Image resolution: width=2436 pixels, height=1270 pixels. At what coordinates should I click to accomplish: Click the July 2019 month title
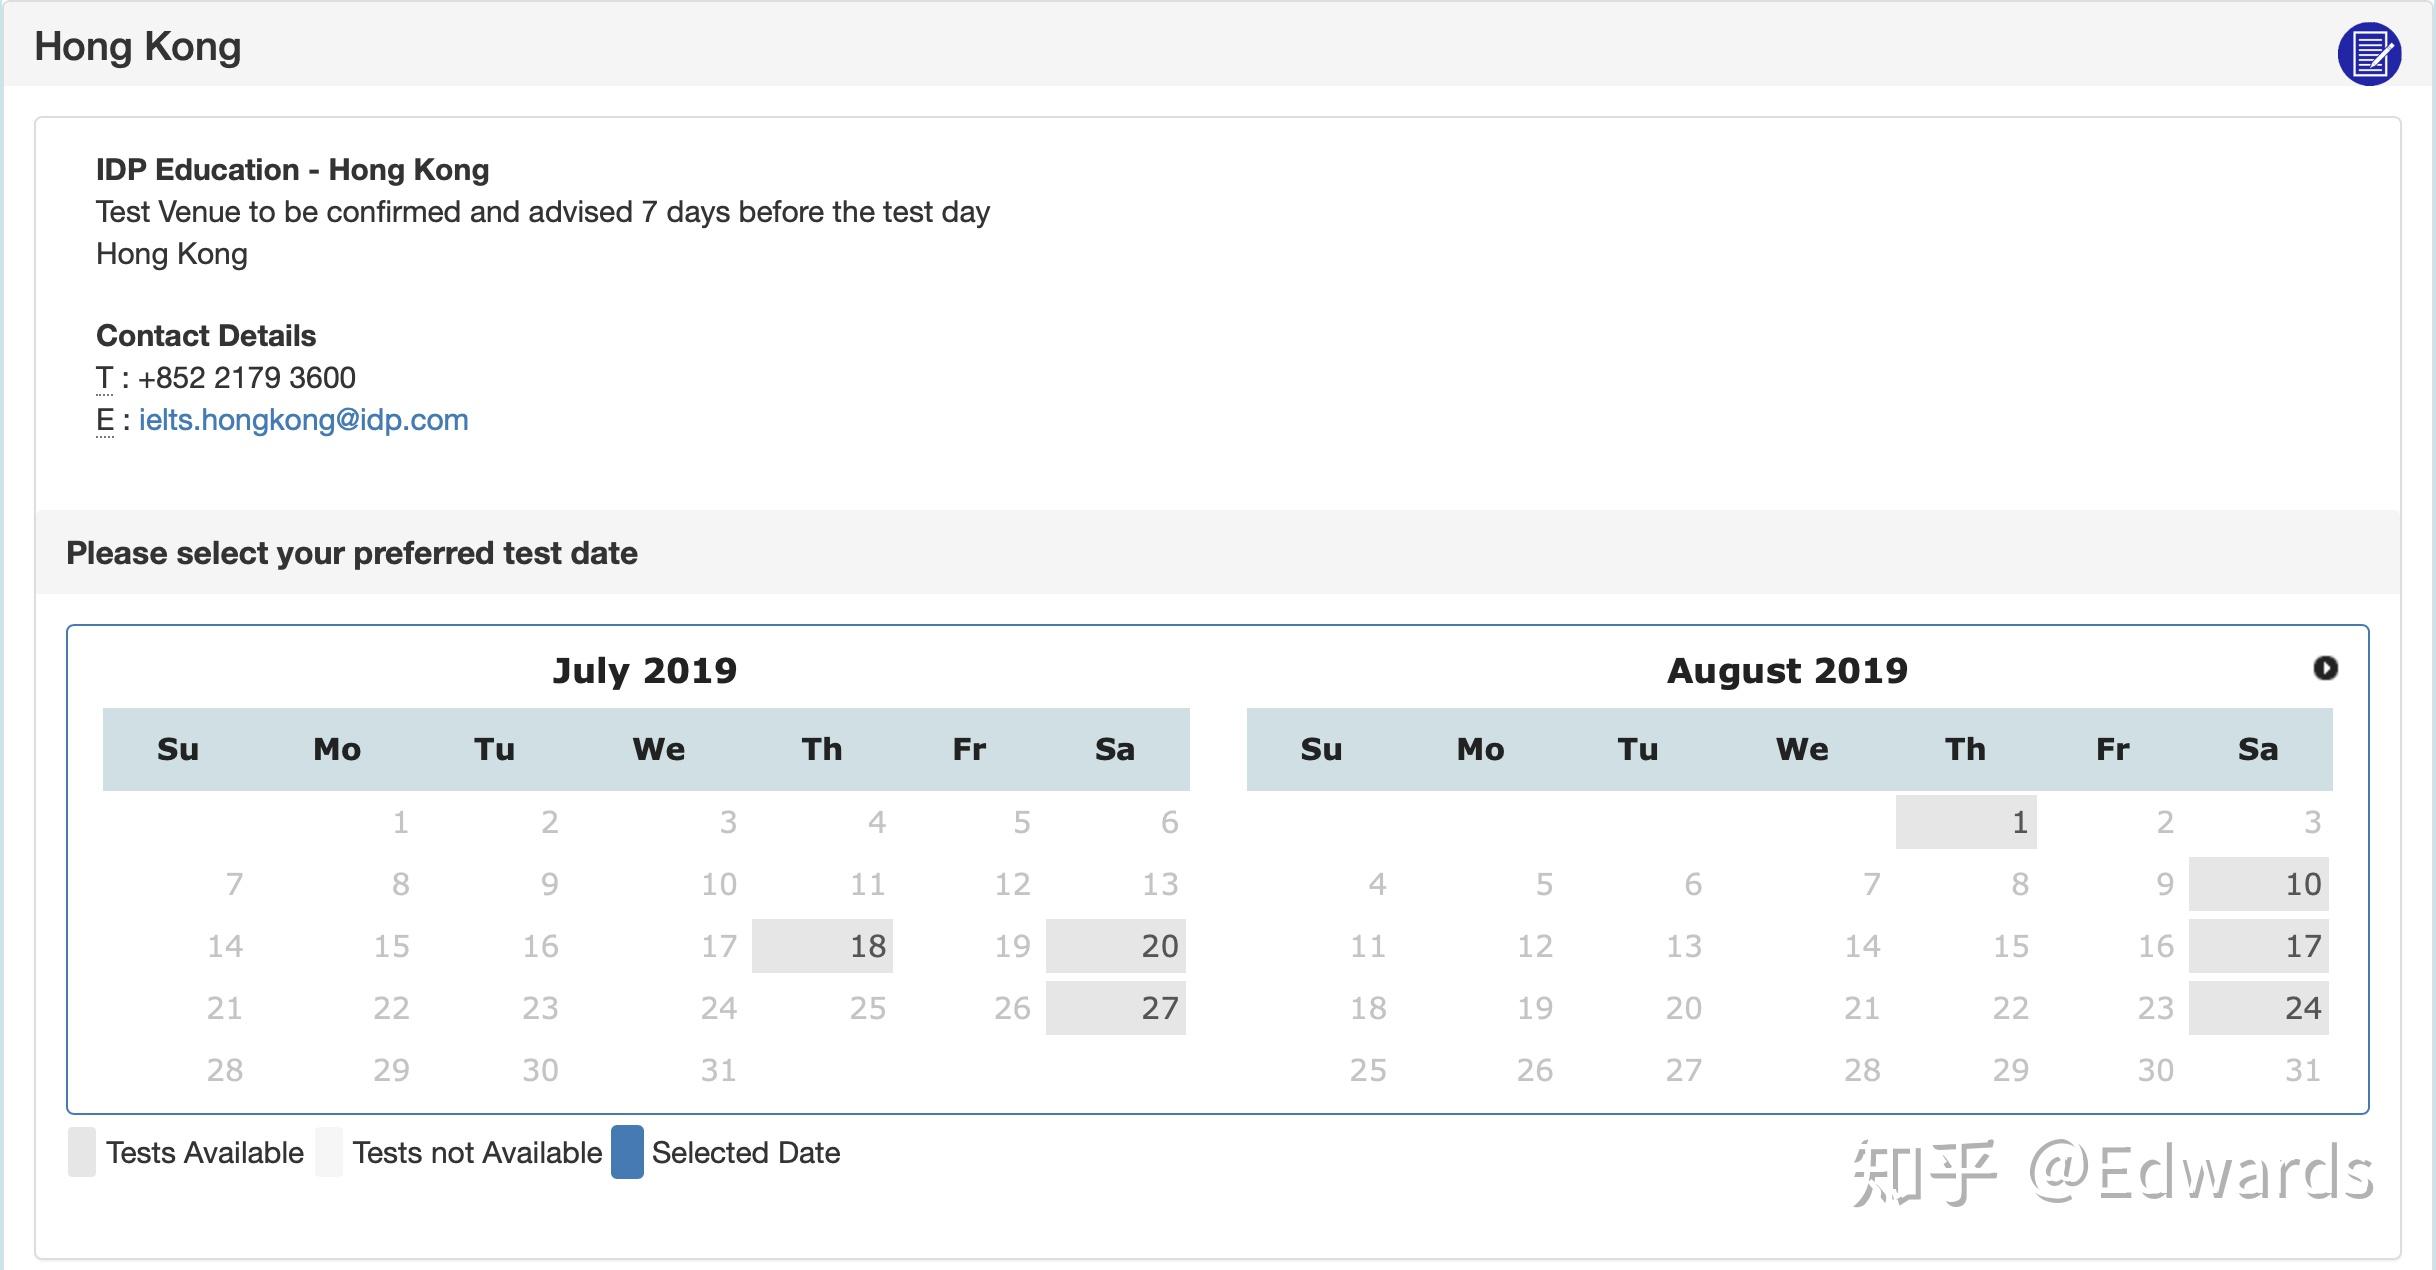645,670
